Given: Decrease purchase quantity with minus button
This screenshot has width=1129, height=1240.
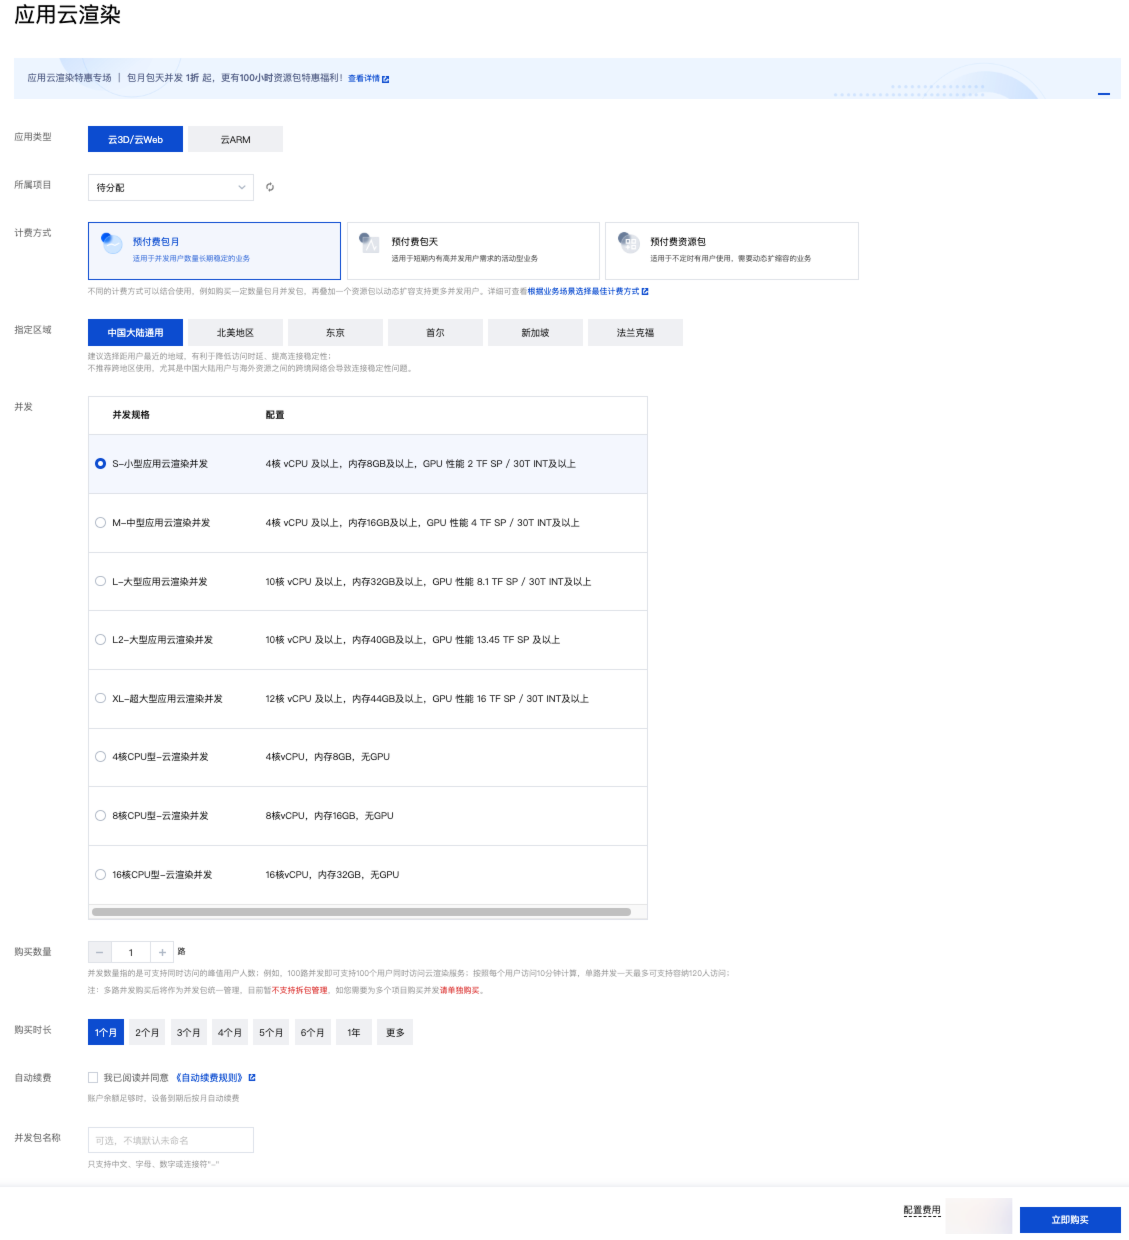Looking at the screenshot, I should (x=100, y=952).
